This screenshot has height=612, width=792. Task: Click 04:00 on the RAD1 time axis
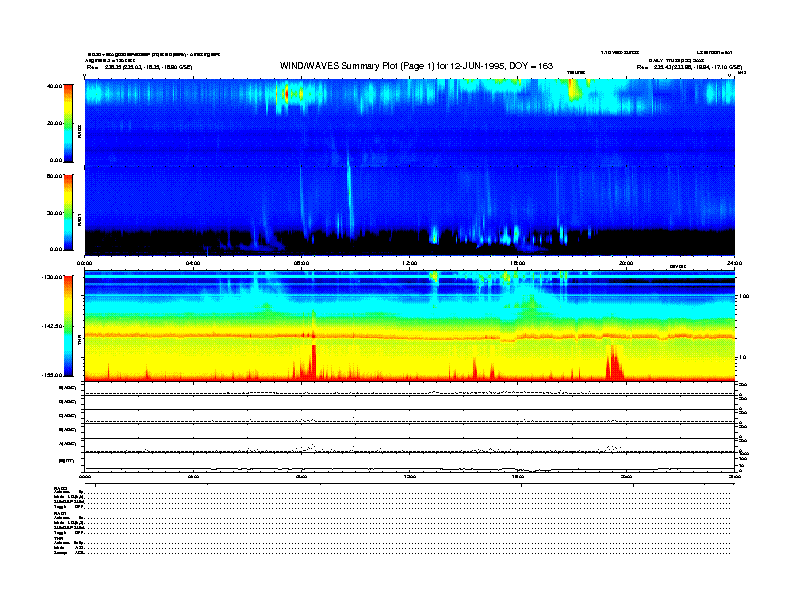point(193,263)
